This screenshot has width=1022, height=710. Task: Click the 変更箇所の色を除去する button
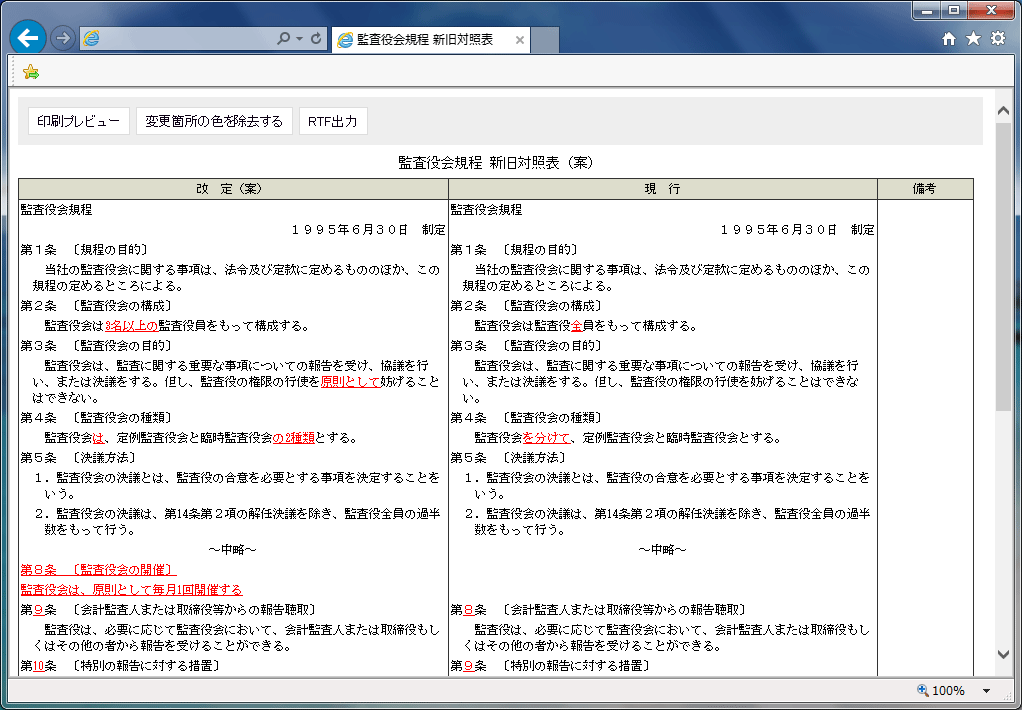point(214,120)
